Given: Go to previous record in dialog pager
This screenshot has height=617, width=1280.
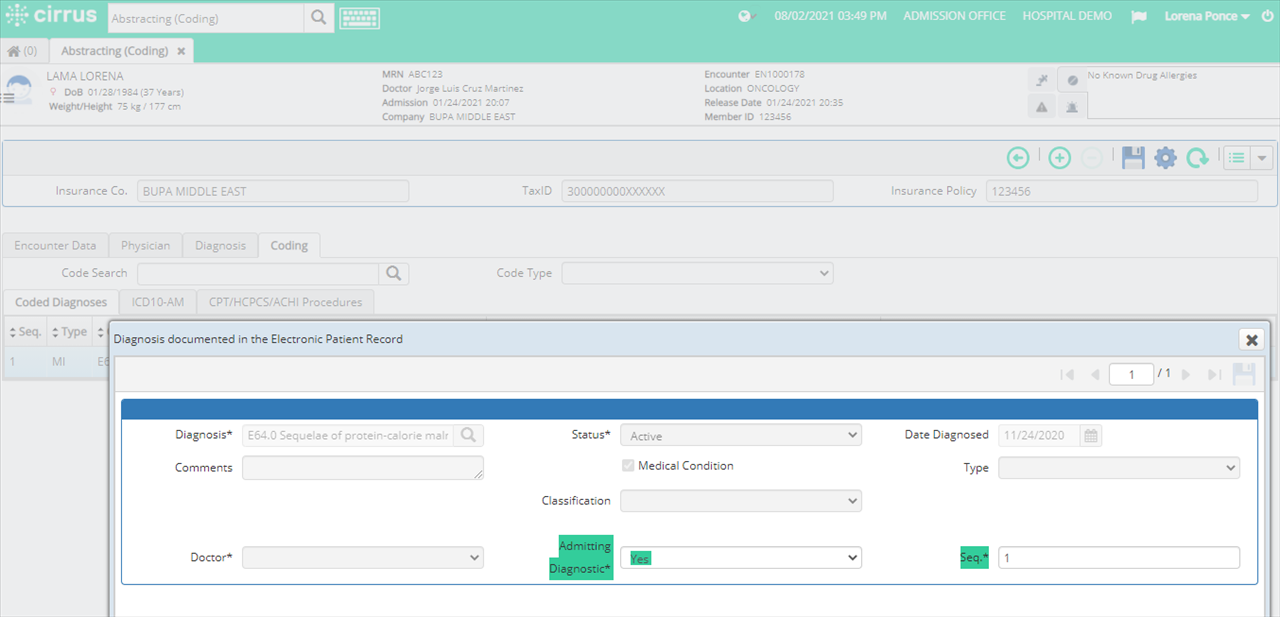Looking at the screenshot, I should click(1095, 374).
